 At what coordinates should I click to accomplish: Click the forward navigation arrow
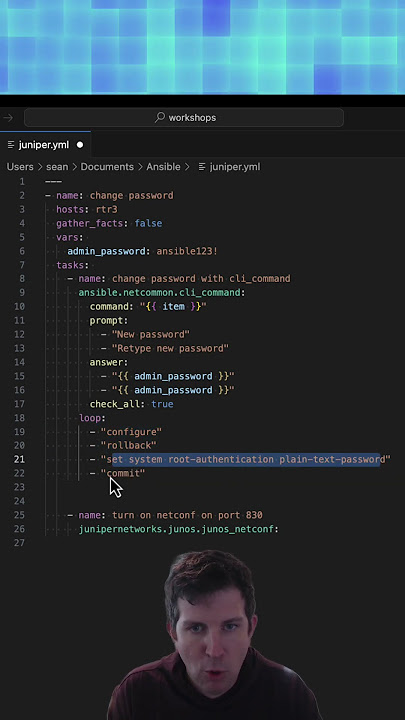[8, 118]
